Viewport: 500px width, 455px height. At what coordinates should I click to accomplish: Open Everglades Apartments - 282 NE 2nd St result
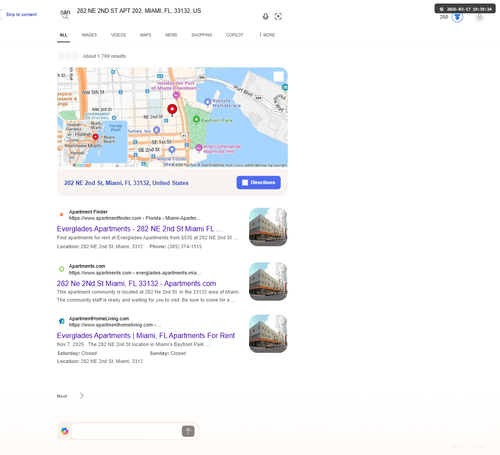coord(140,229)
